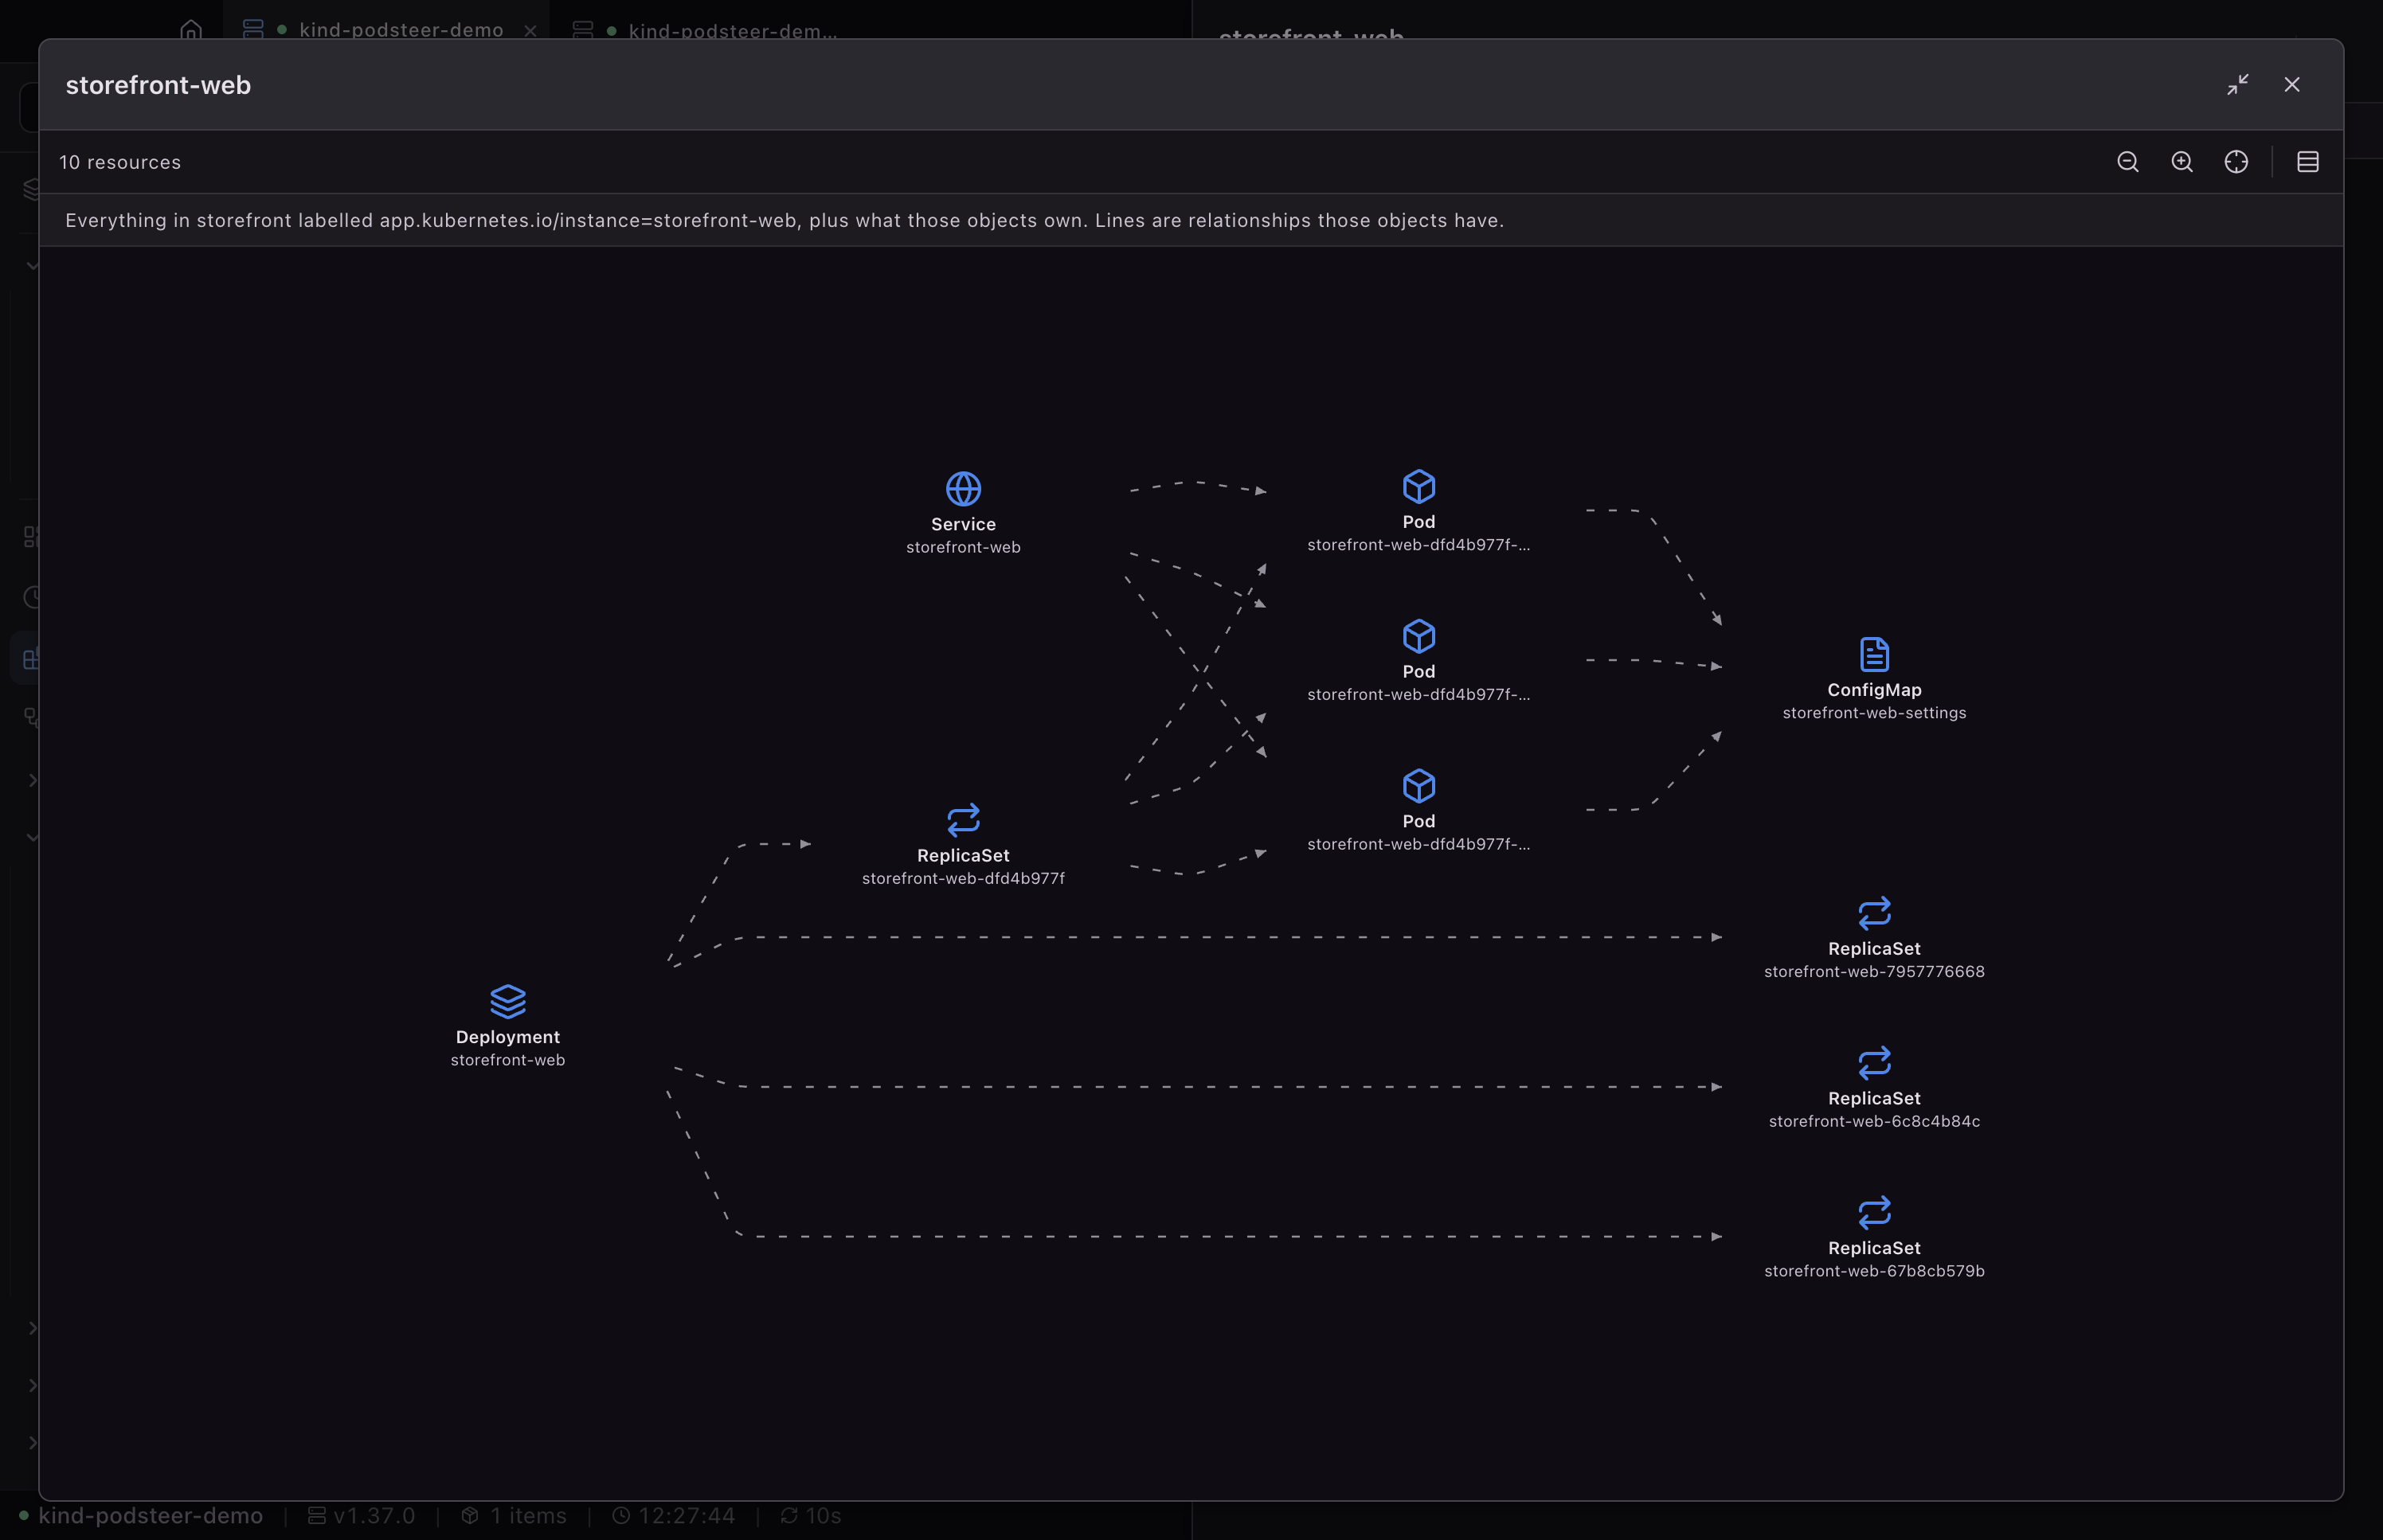The image size is (2383, 1540).
Task: Select the ConfigMap storefront-web-settings document icon
Action: [x=1874, y=654]
